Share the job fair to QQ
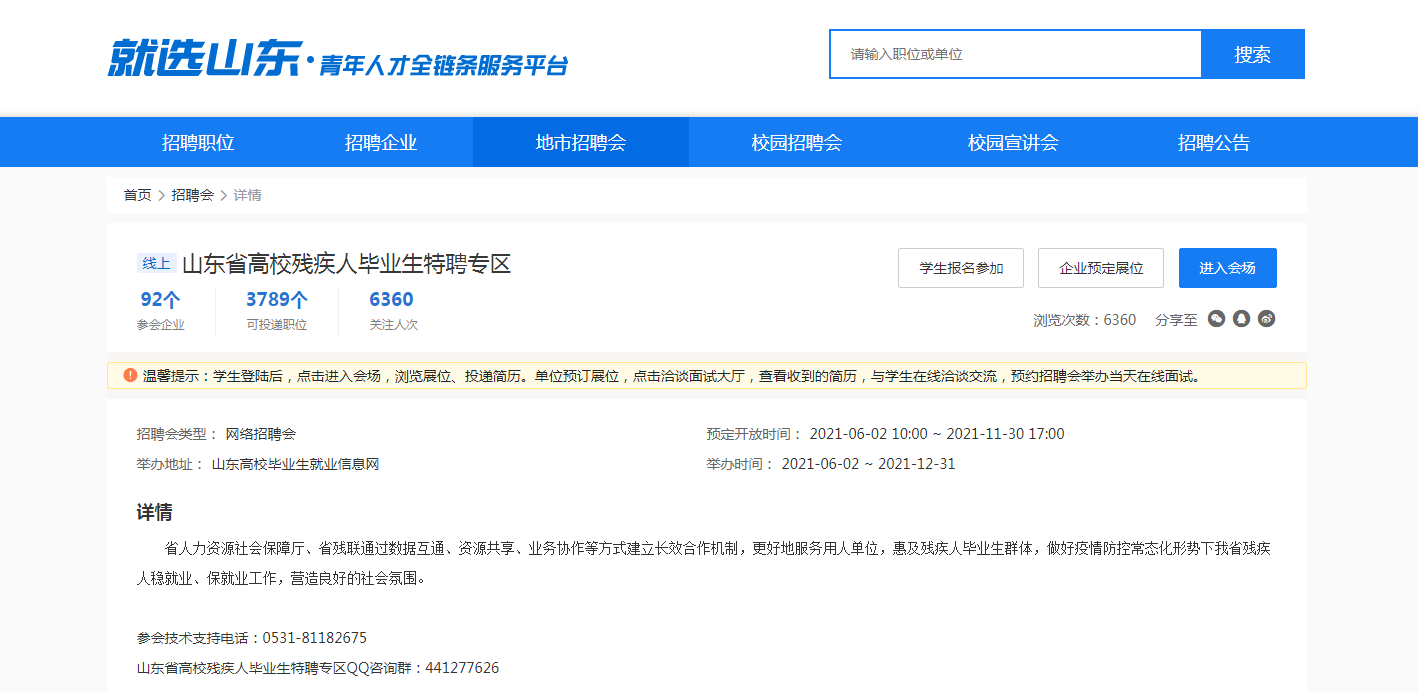Image resolution: width=1418 pixels, height=692 pixels. [1242, 319]
